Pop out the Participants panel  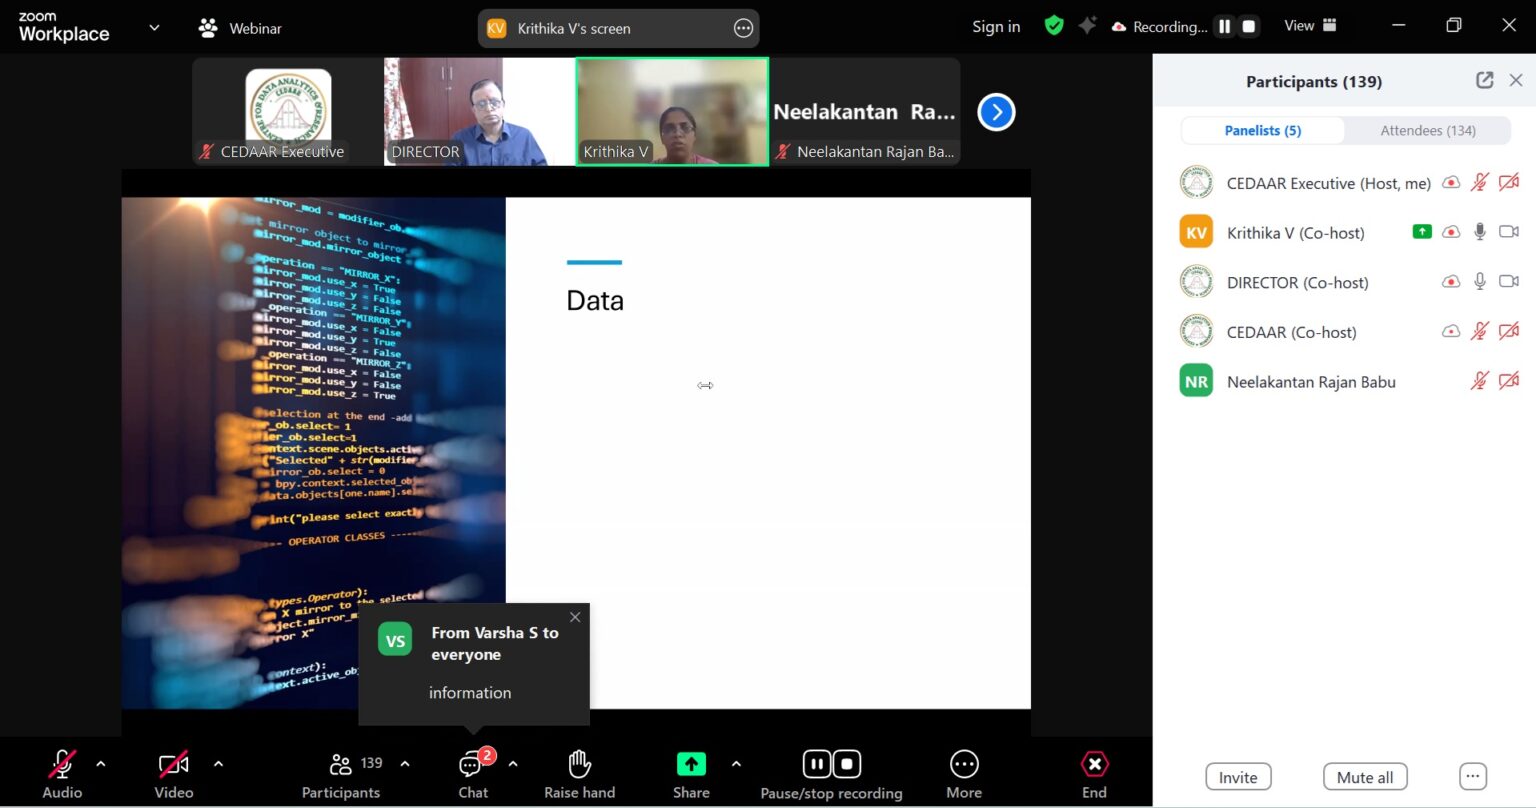(1485, 81)
